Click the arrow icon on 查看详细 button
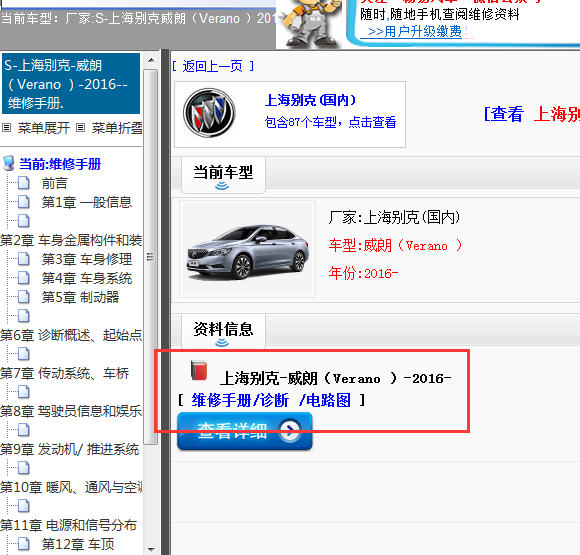The width and height of the screenshot is (580, 555). point(290,430)
